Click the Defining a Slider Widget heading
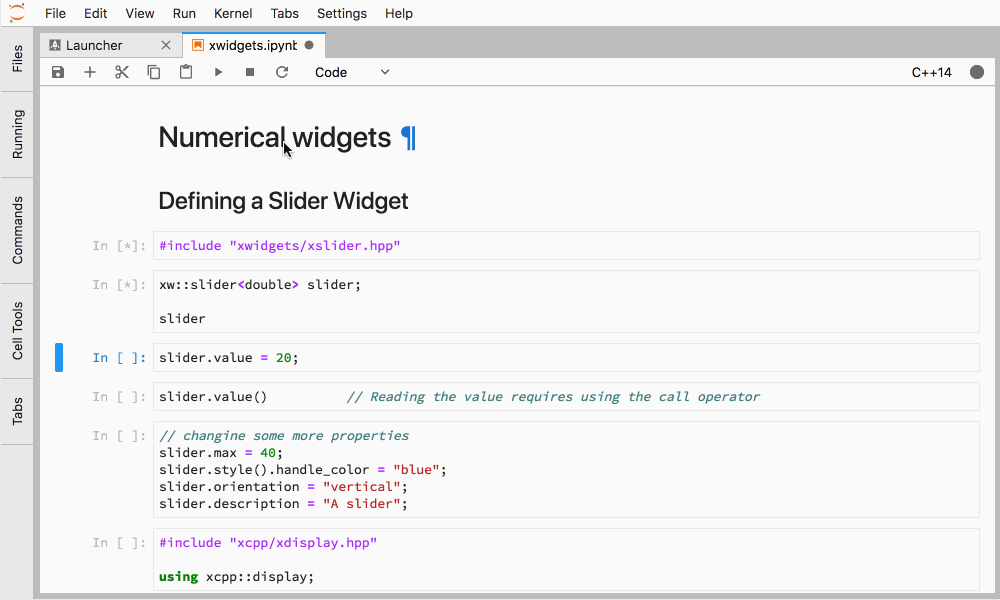Screen dimensions: 1000x600 pyautogui.click(x=283, y=201)
